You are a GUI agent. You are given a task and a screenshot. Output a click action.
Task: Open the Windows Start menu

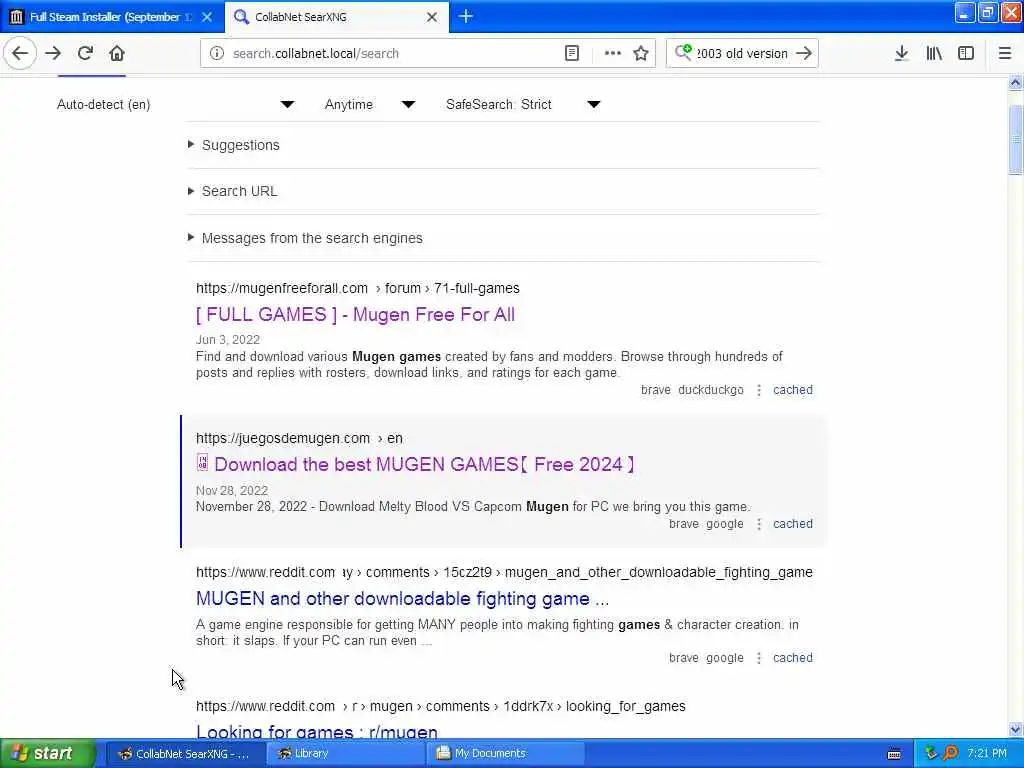point(48,753)
